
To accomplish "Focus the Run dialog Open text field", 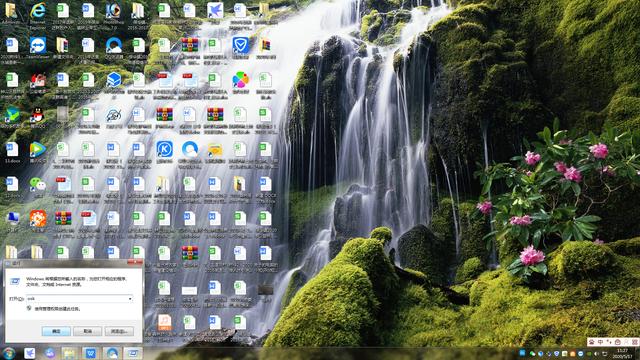I will pos(79,299).
